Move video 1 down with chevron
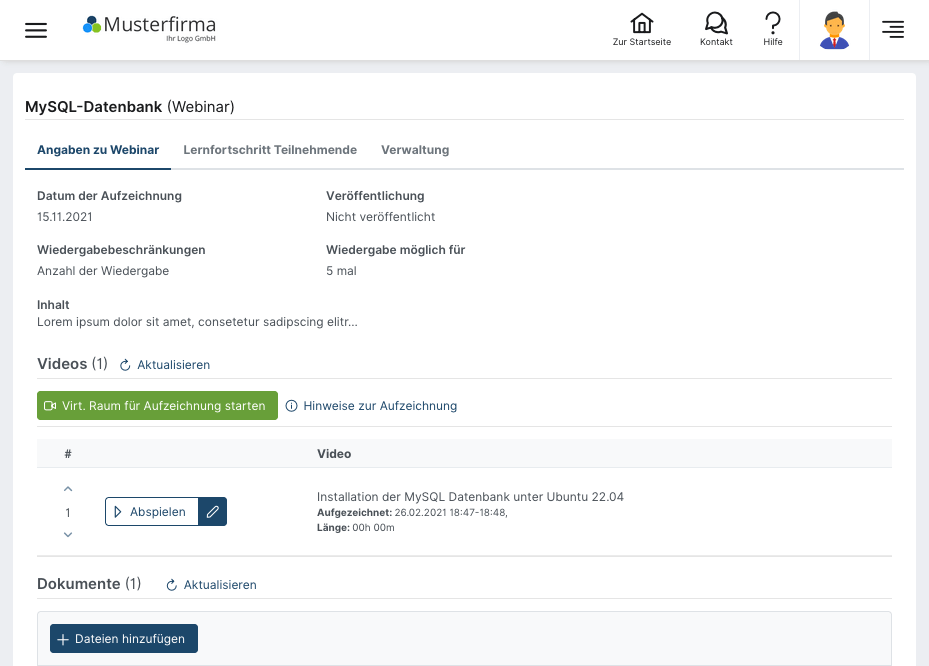Screen dimensions: 929x666 68,534
